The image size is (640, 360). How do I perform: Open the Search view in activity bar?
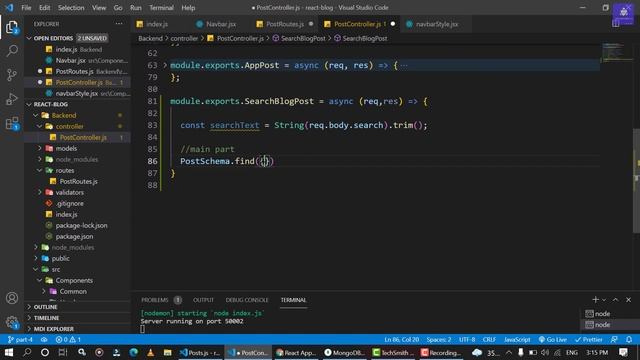pos(12,51)
